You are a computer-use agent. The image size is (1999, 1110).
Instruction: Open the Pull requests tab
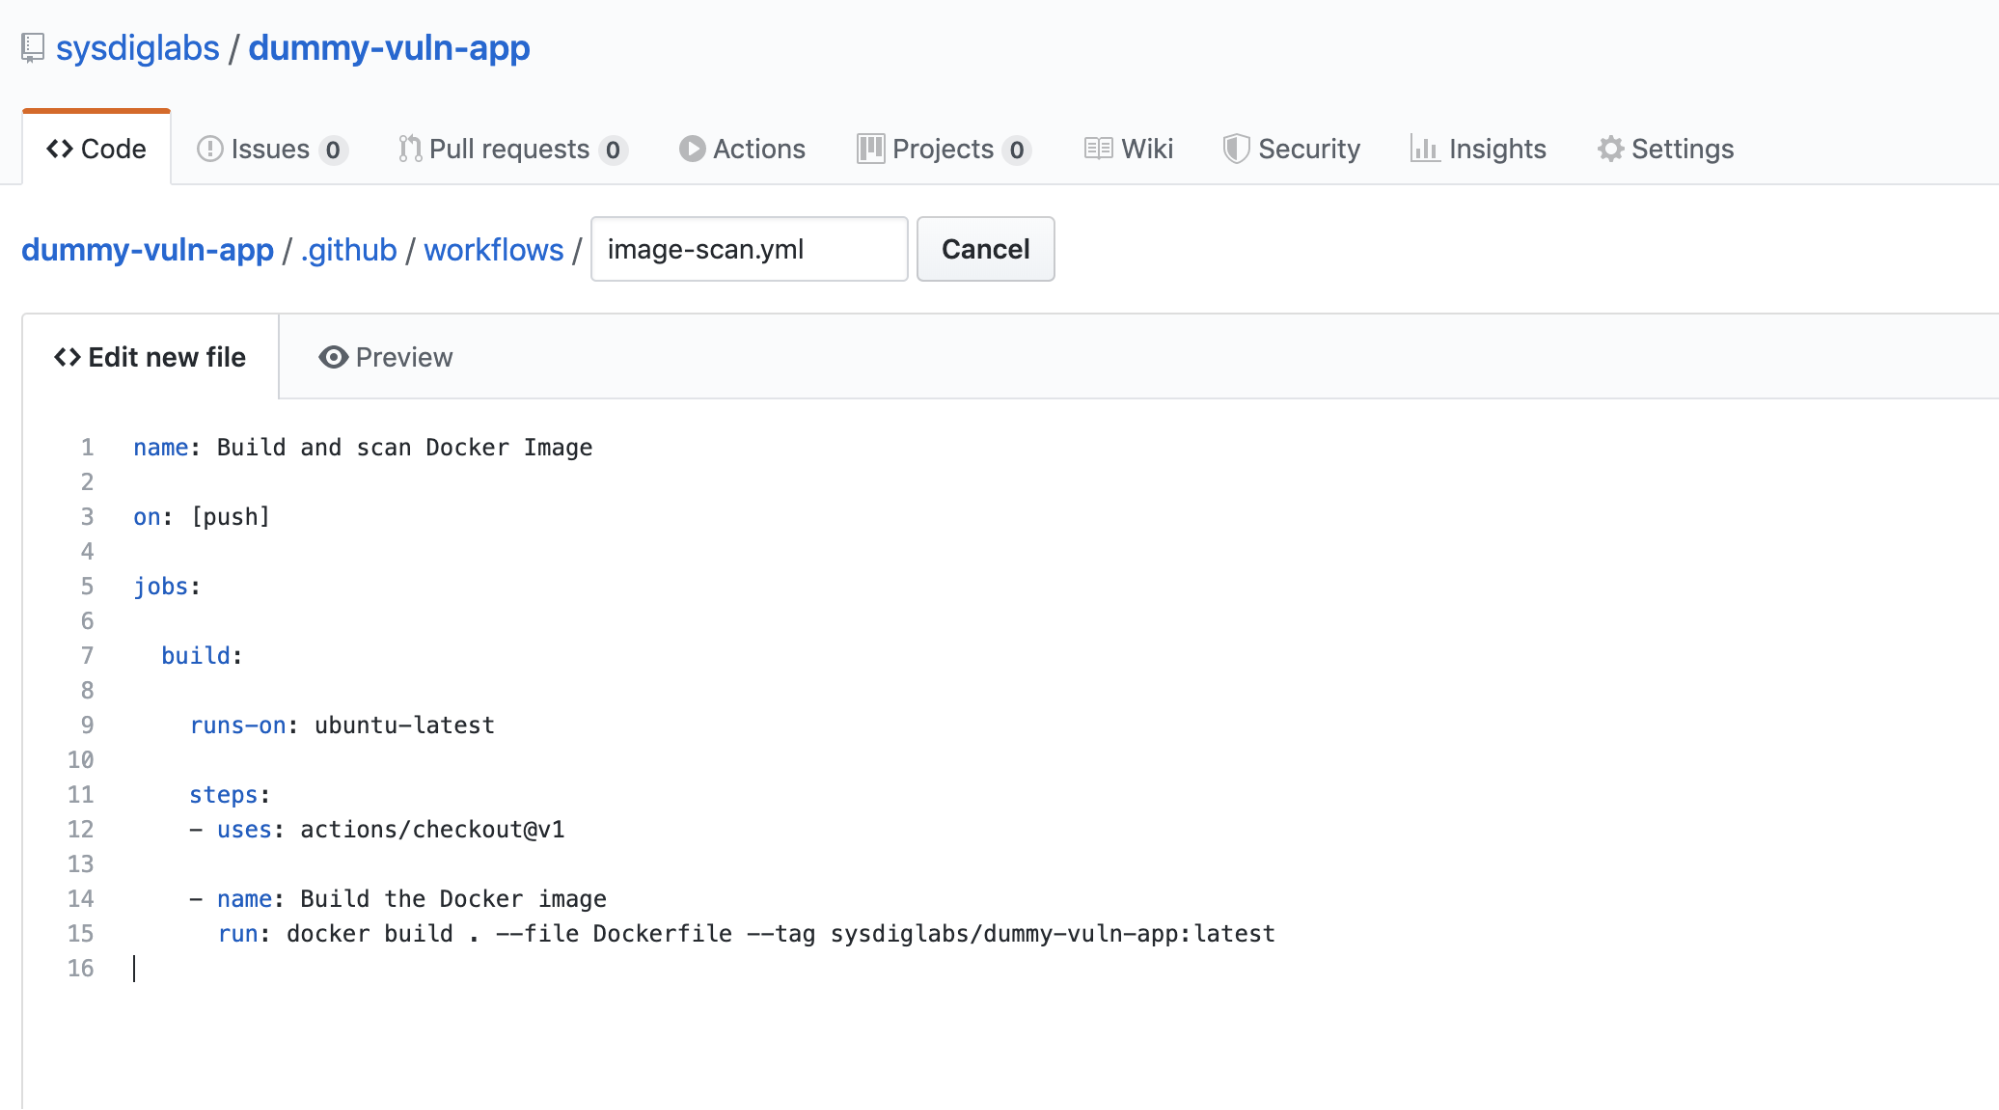513,149
